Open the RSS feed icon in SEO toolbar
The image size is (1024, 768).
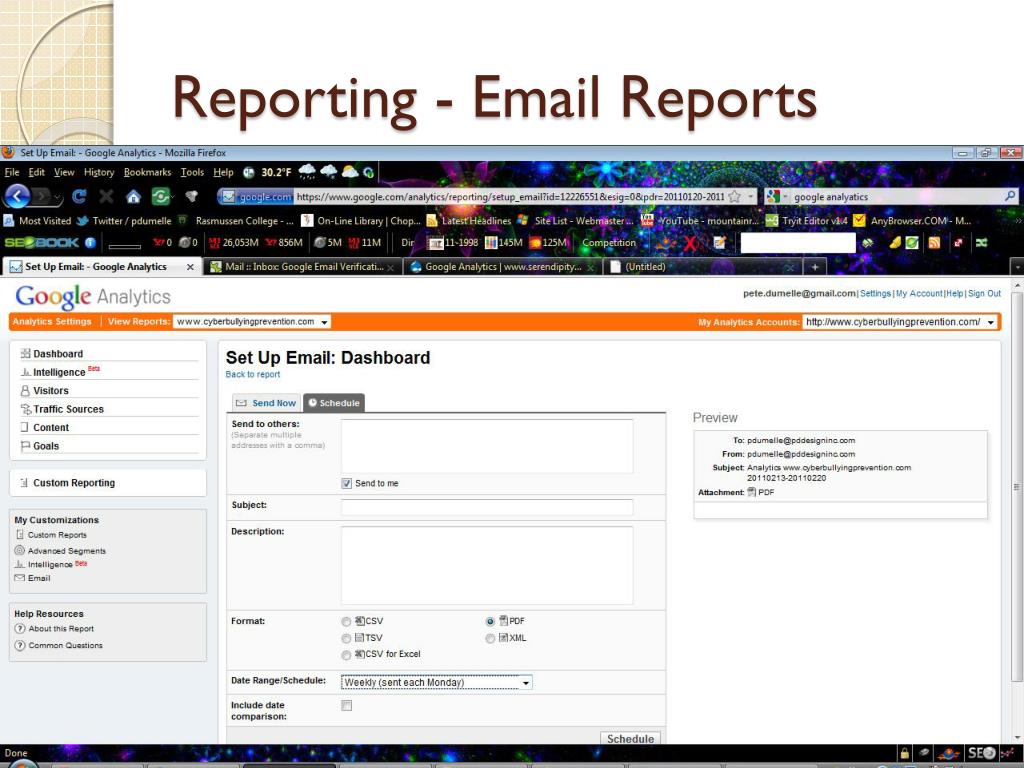[935, 243]
